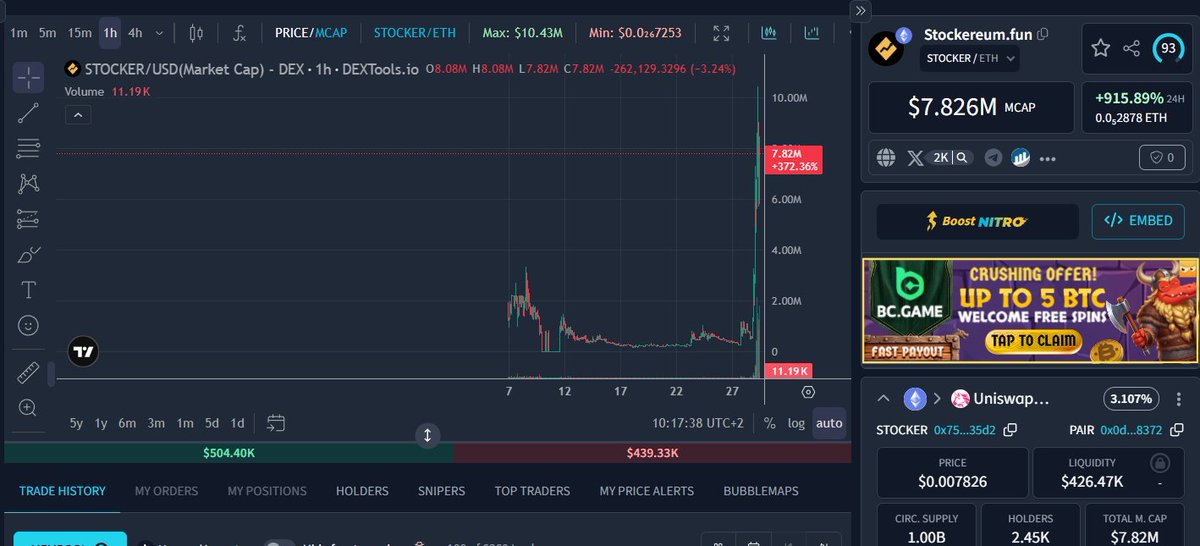The image size is (1200, 546).
Task: Set timeframe to 4h
Action: [x=135, y=33]
